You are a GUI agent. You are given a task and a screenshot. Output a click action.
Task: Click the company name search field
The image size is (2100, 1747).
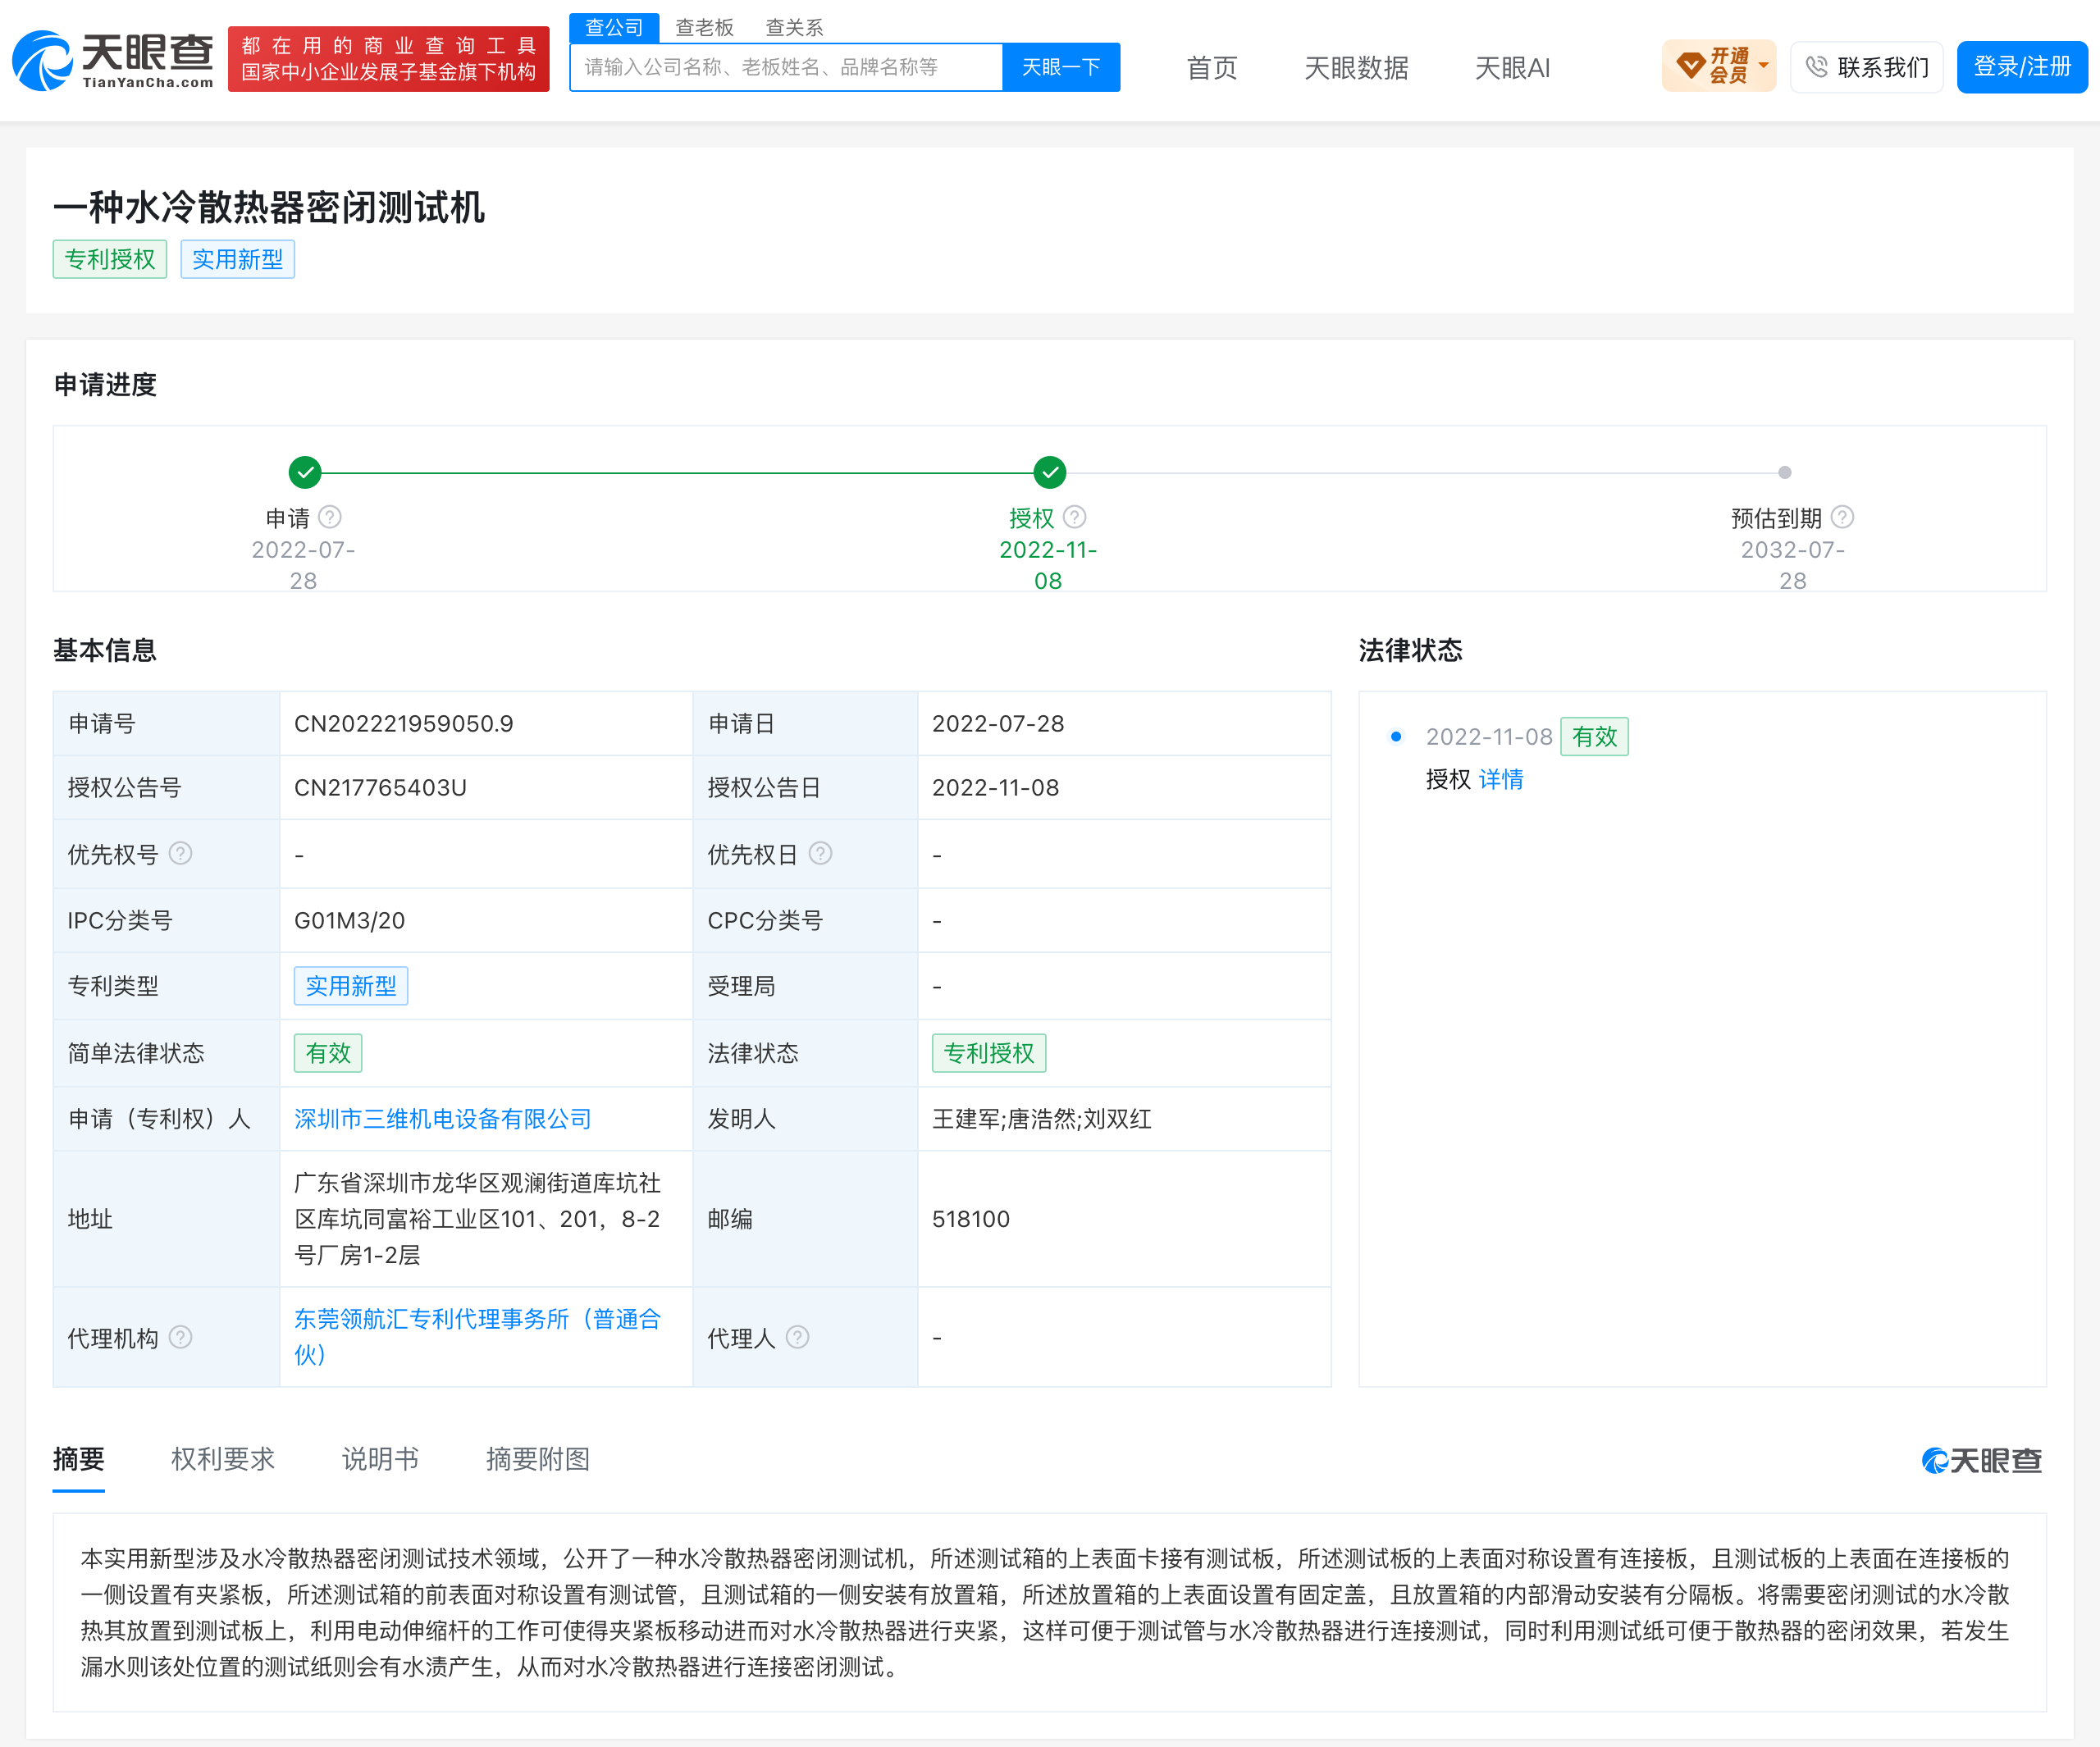786,67
